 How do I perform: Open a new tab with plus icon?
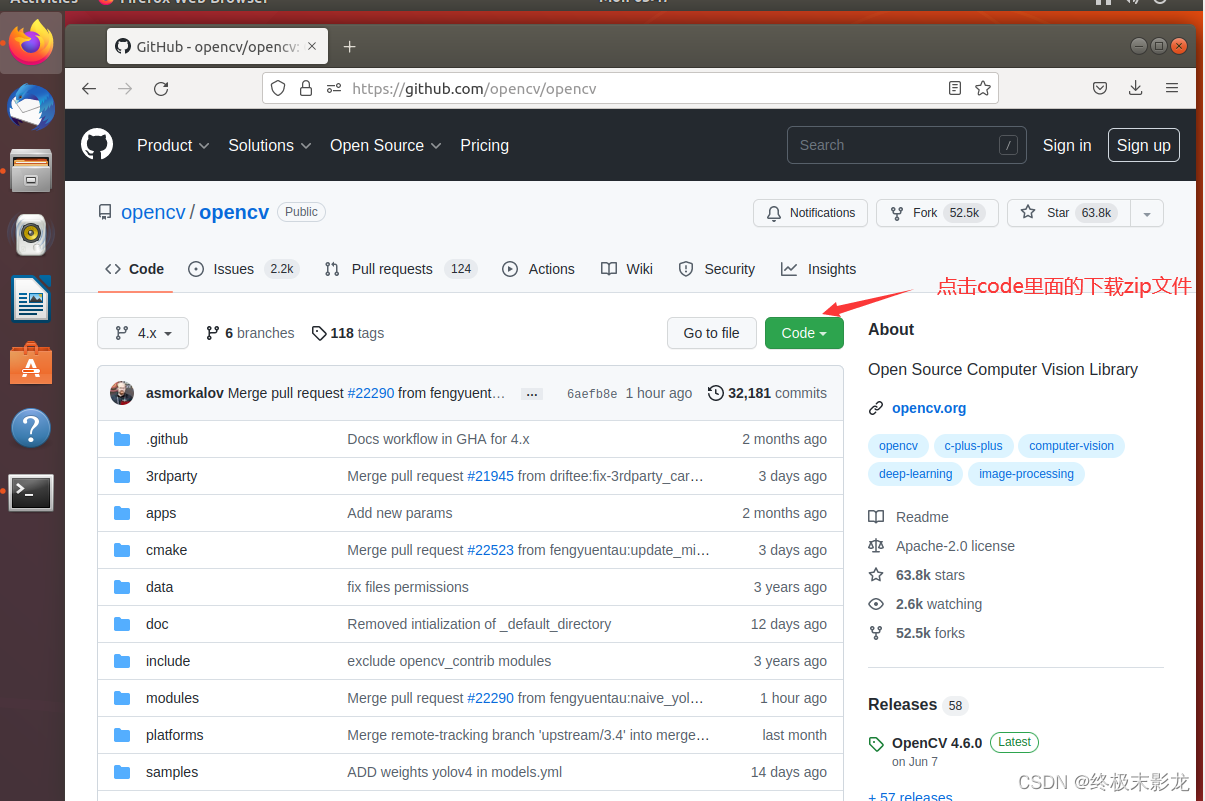tap(349, 46)
